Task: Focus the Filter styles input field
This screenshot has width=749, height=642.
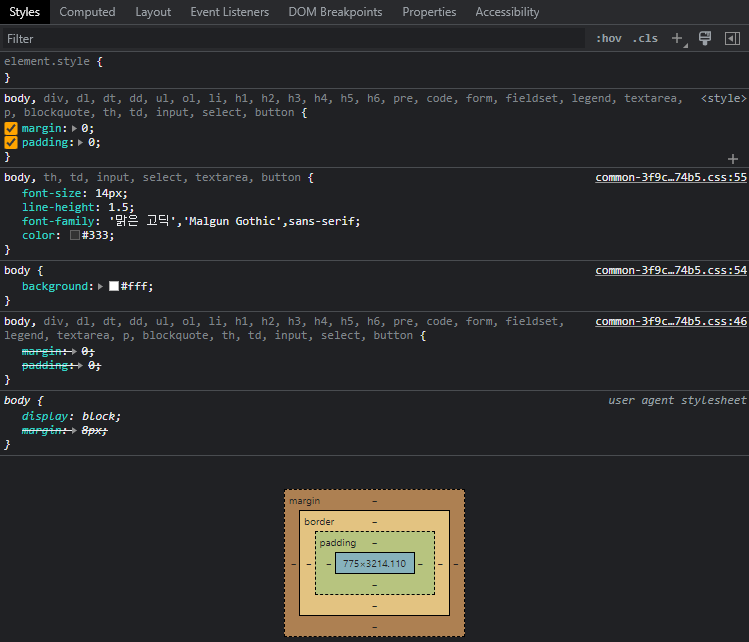Action: click(294, 39)
